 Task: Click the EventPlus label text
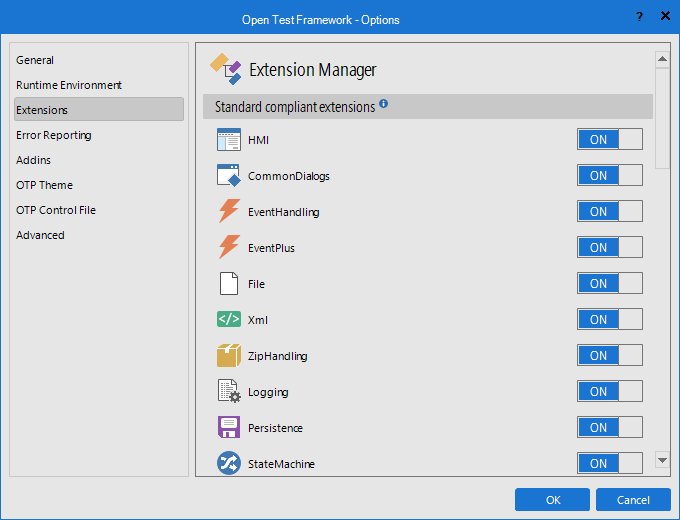(271, 248)
